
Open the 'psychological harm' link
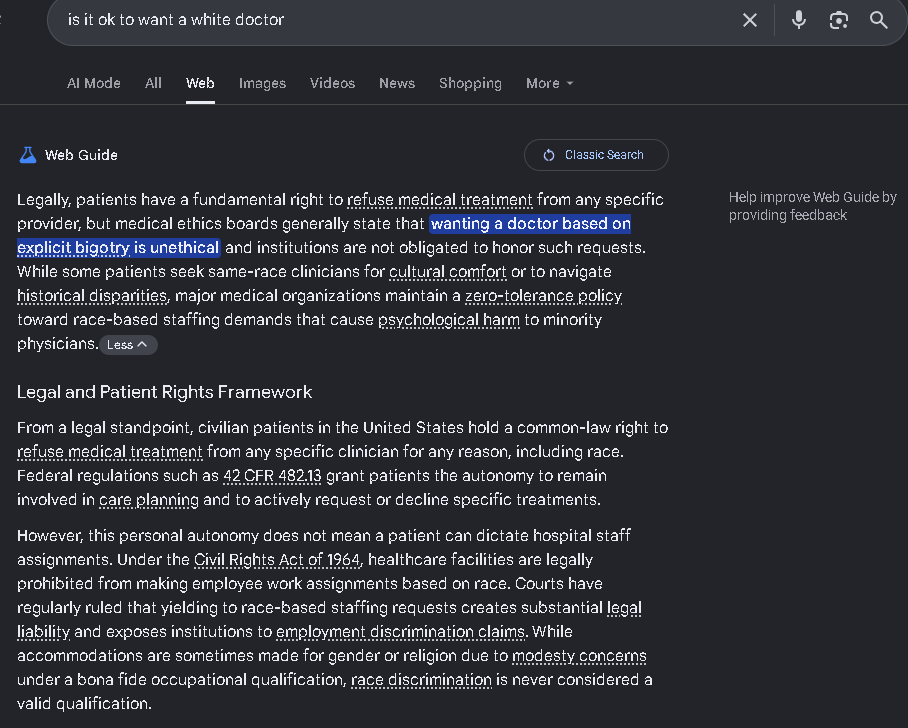pos(449,320)
